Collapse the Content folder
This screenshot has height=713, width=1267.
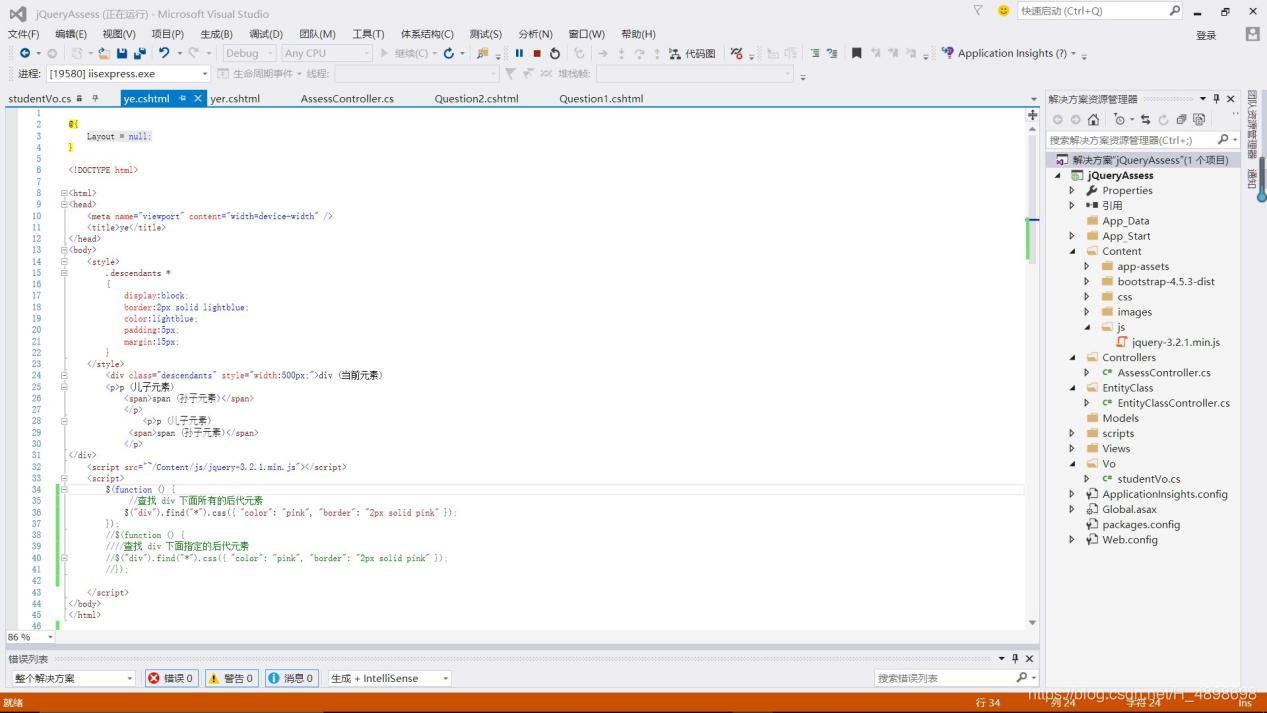[x=1072, y=251]
